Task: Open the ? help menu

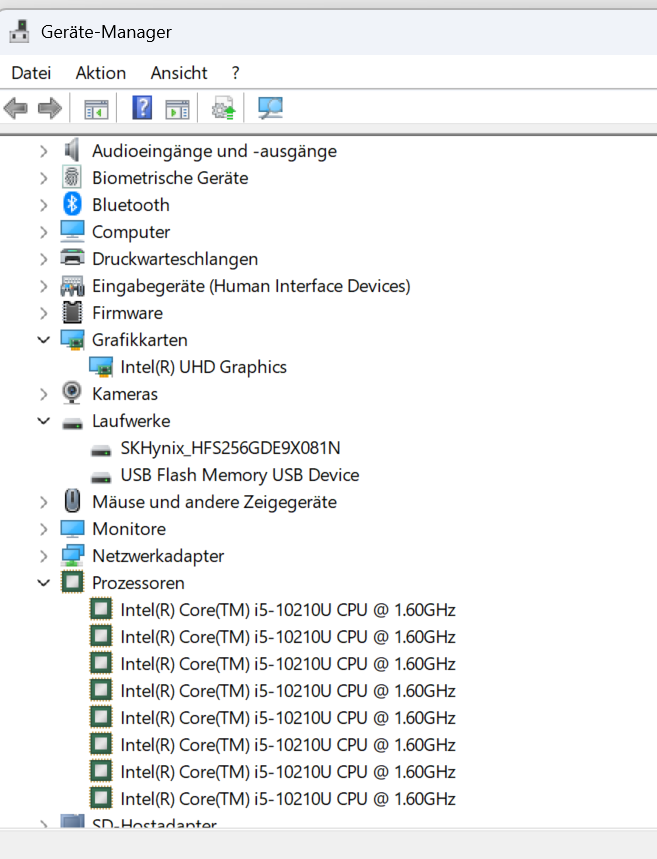Action: click(236, 73)
